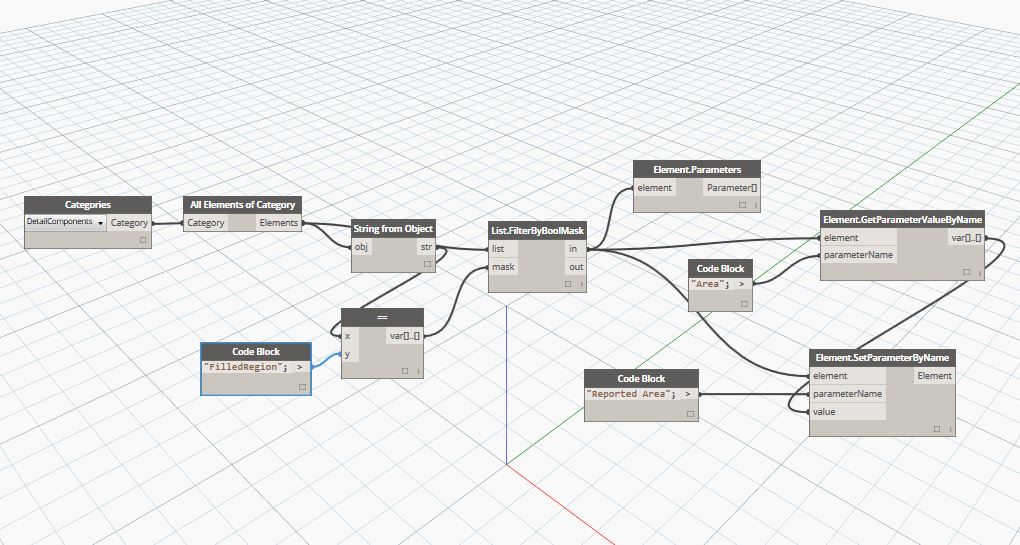
Task: Toggle preview square on Reported Area Code Block
Action: (690, 414)
